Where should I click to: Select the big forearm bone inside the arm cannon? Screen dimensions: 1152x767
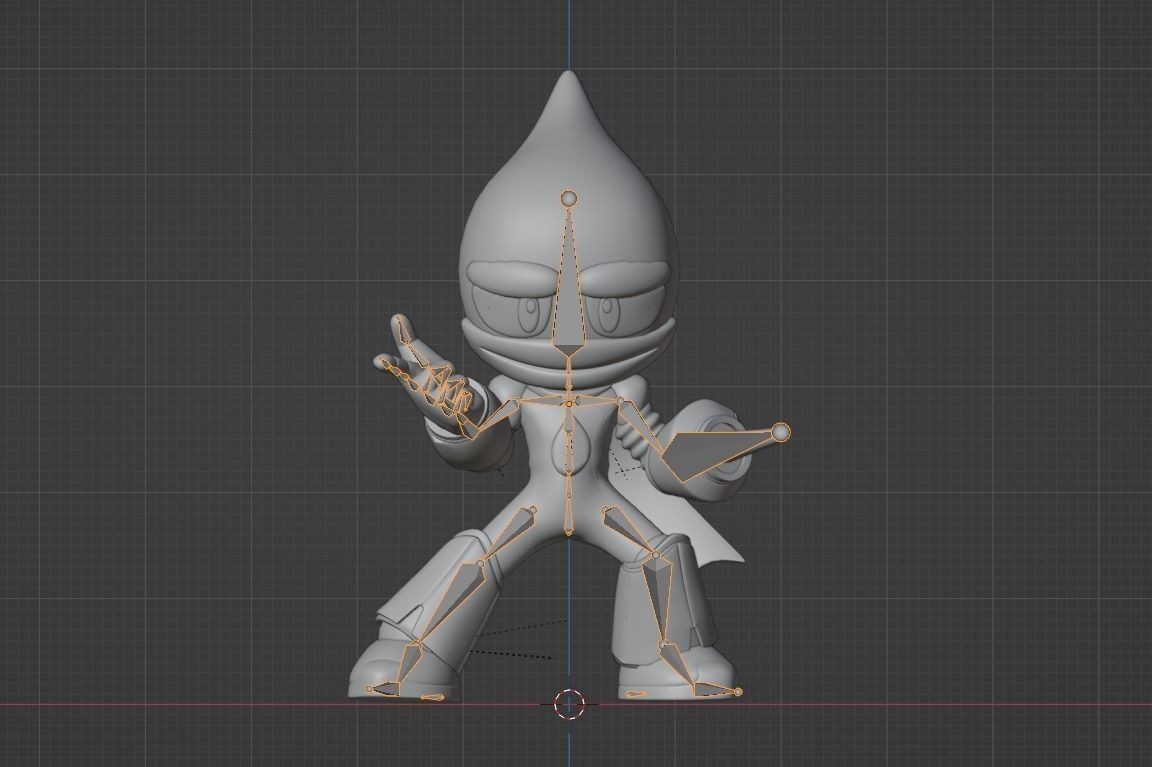click(x=716, y=453)
